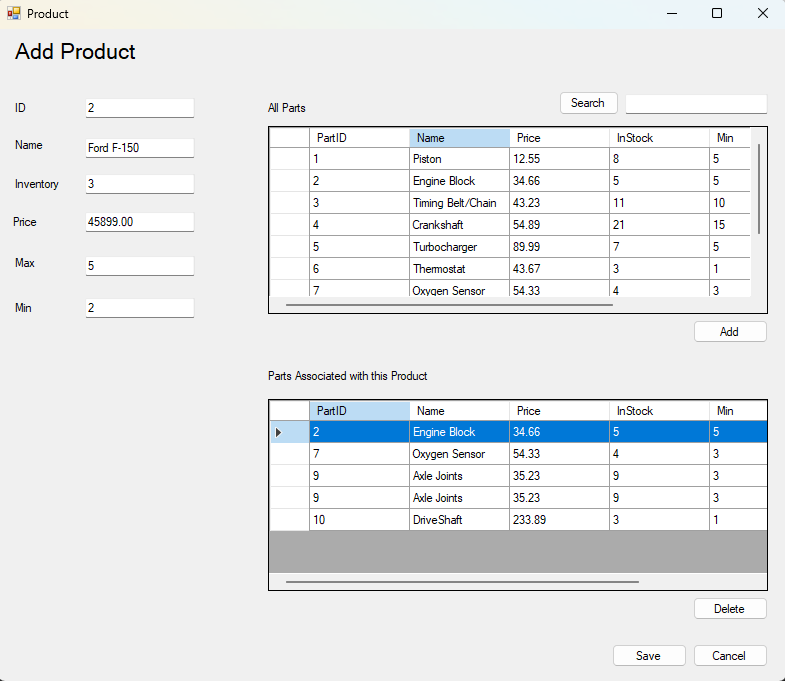
Task: Close the Product window
Action: 762,14
